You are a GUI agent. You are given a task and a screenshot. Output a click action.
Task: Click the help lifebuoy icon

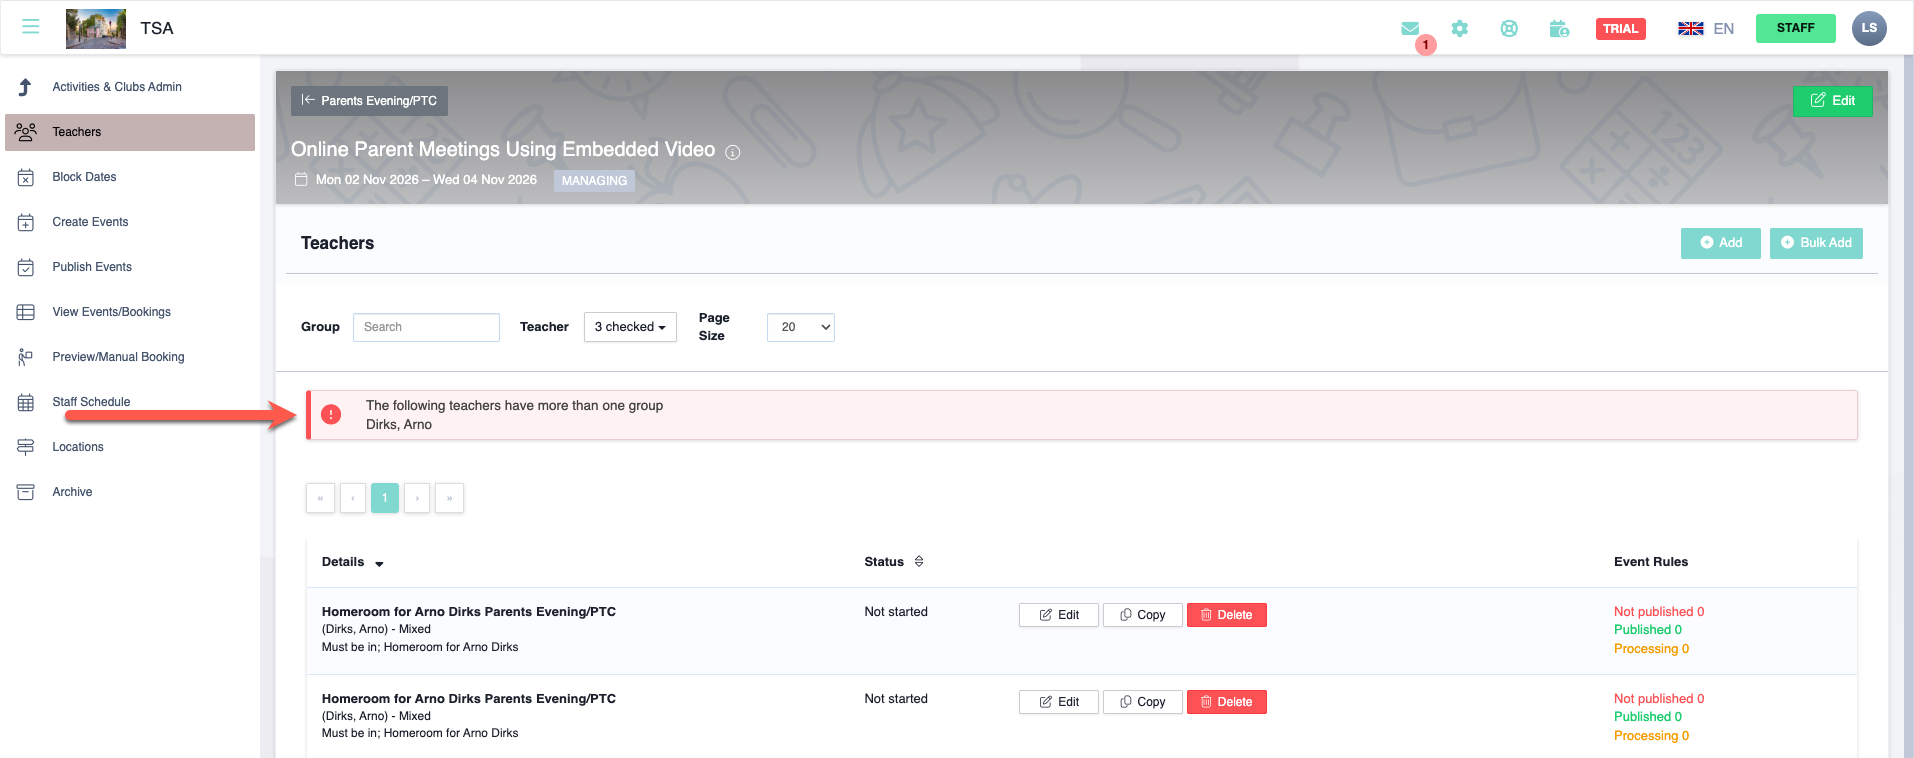(x=1509, y=29)
